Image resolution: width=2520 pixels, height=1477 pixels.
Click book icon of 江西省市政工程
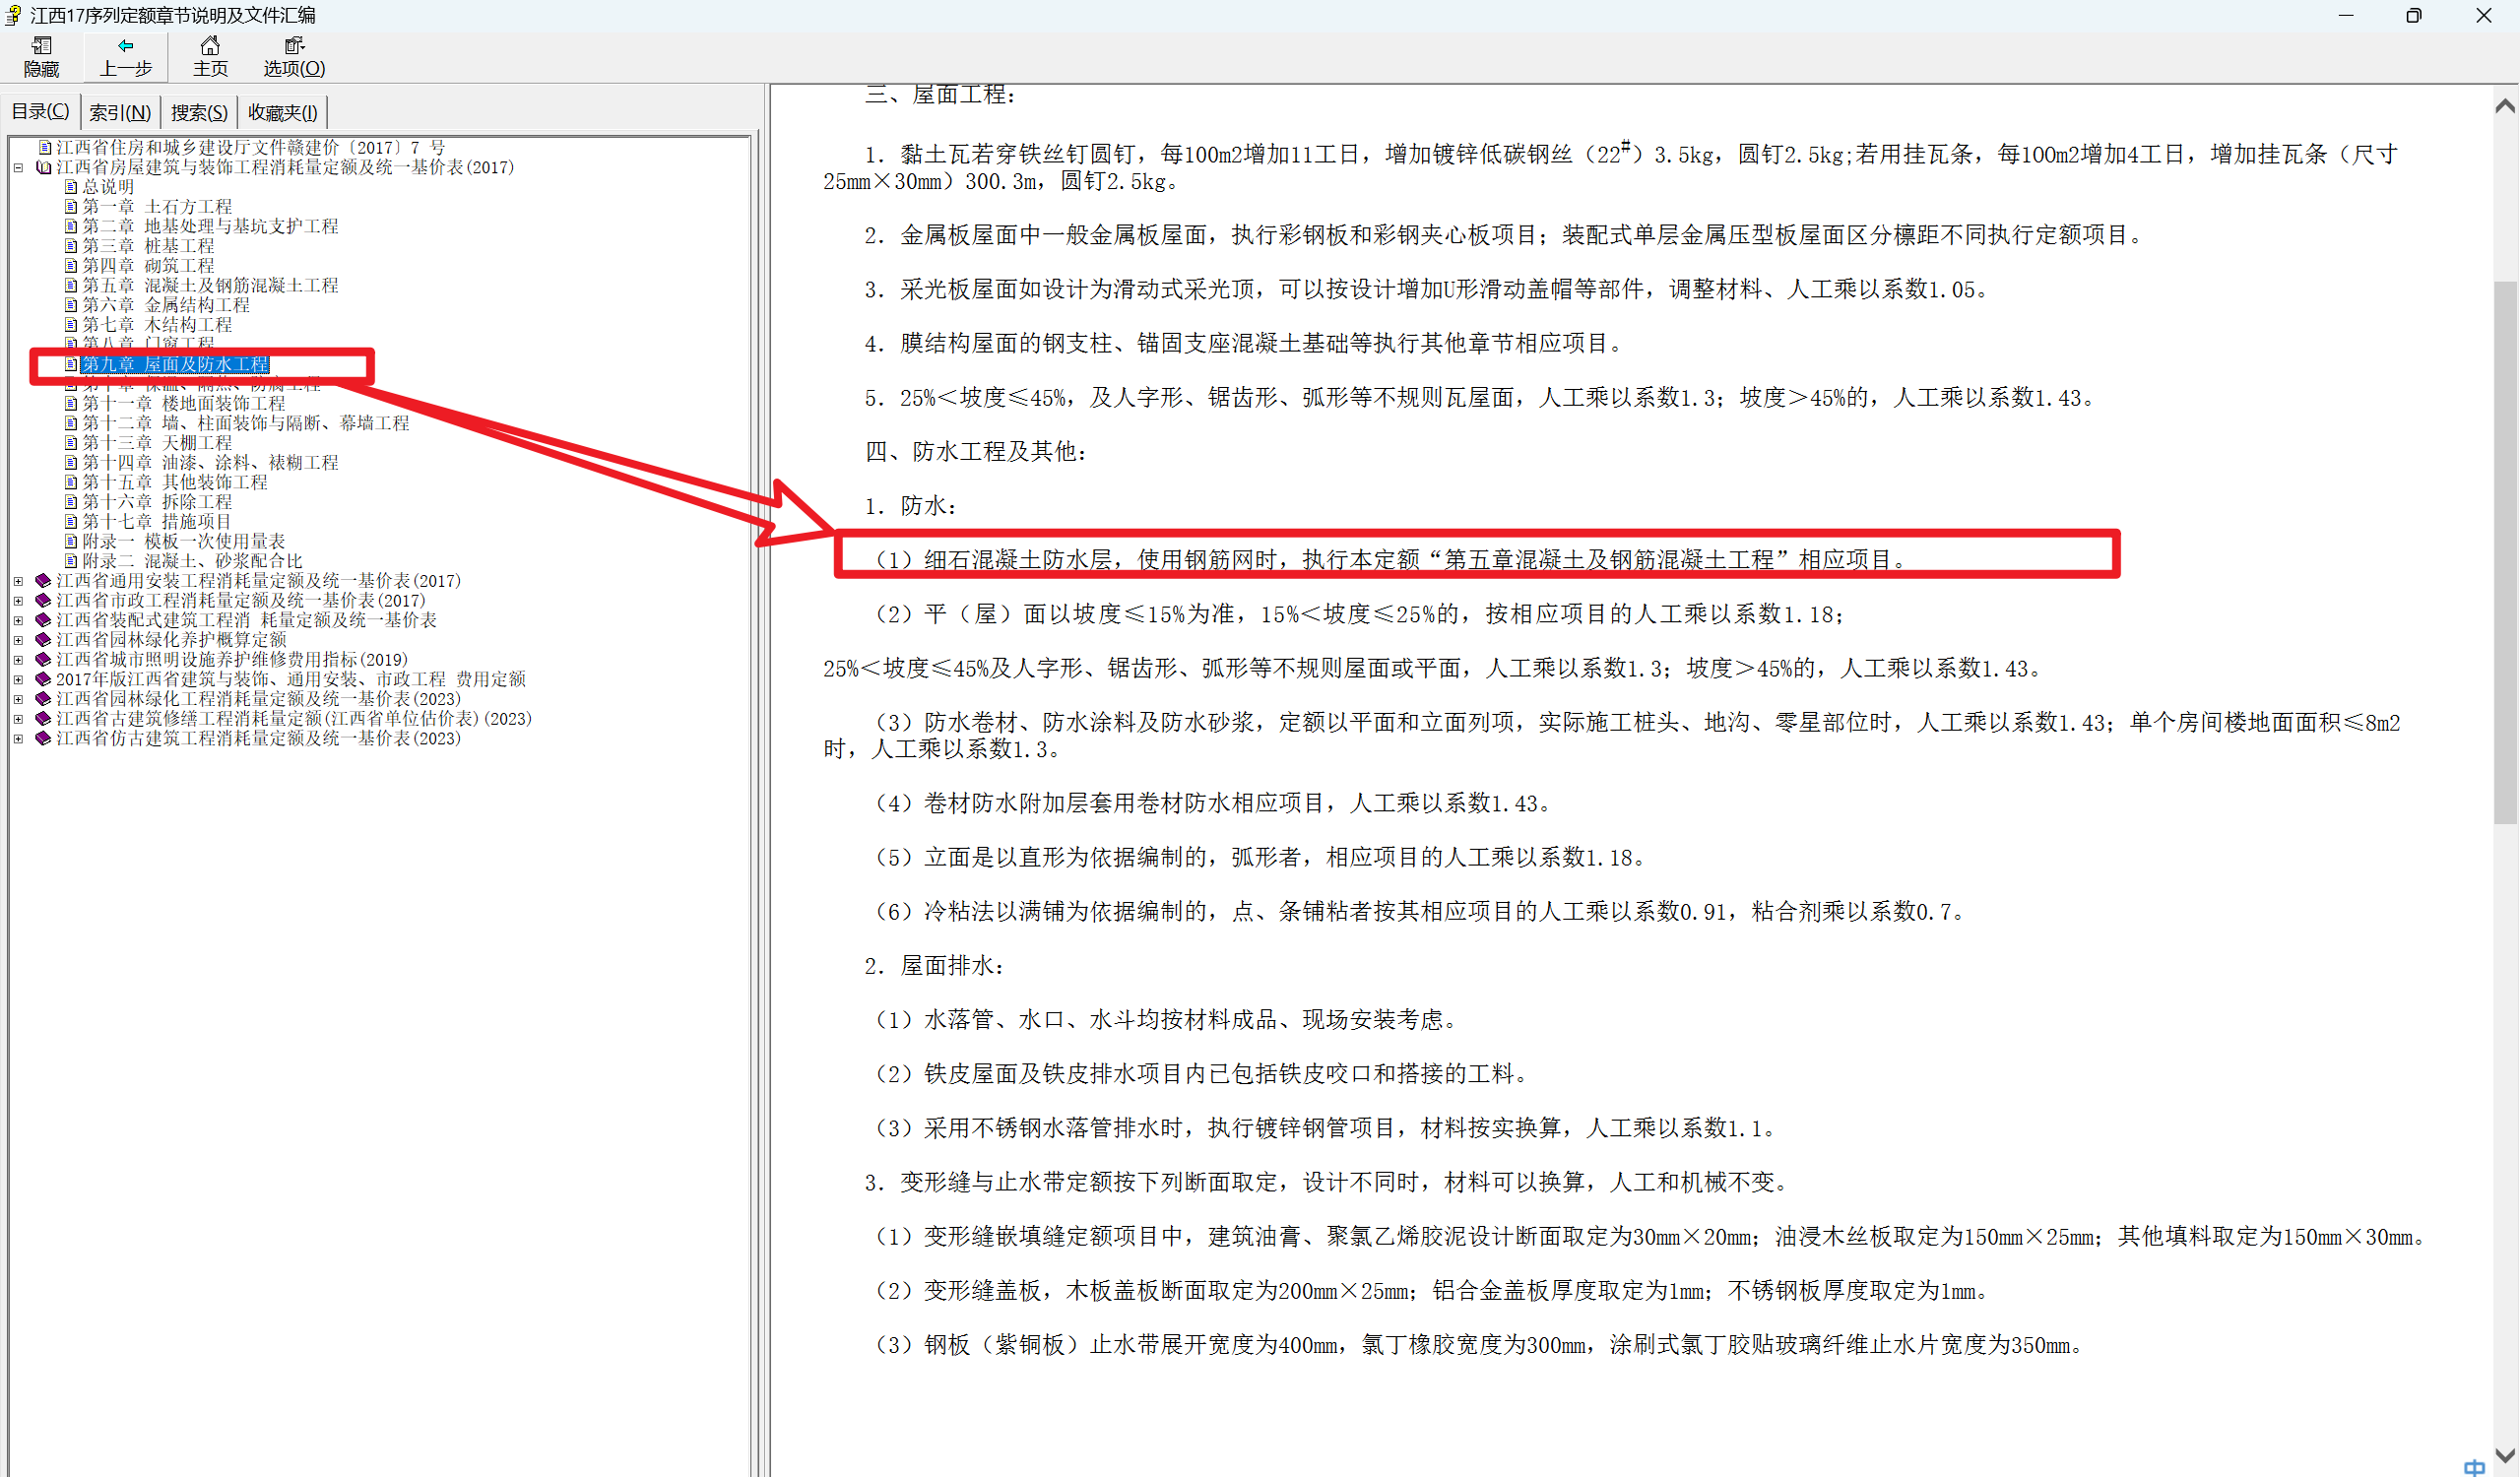click(43, 601)
